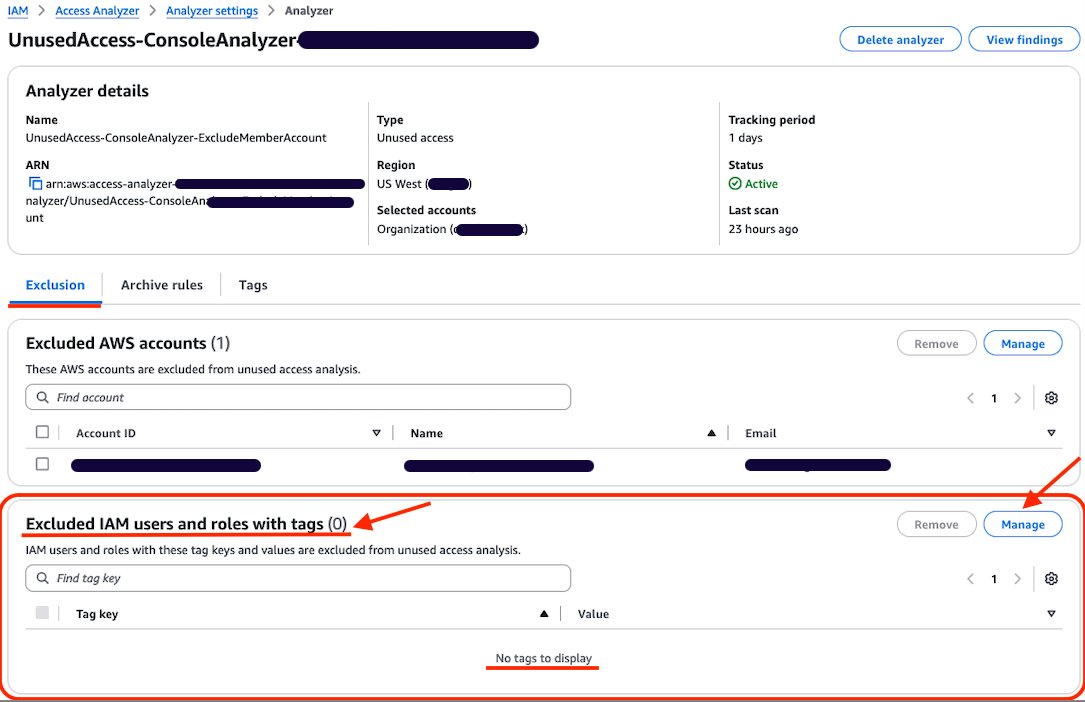Select all rows in excluded tags table
Viewport: 1085px width, 702px height.
tap(43, 612)
